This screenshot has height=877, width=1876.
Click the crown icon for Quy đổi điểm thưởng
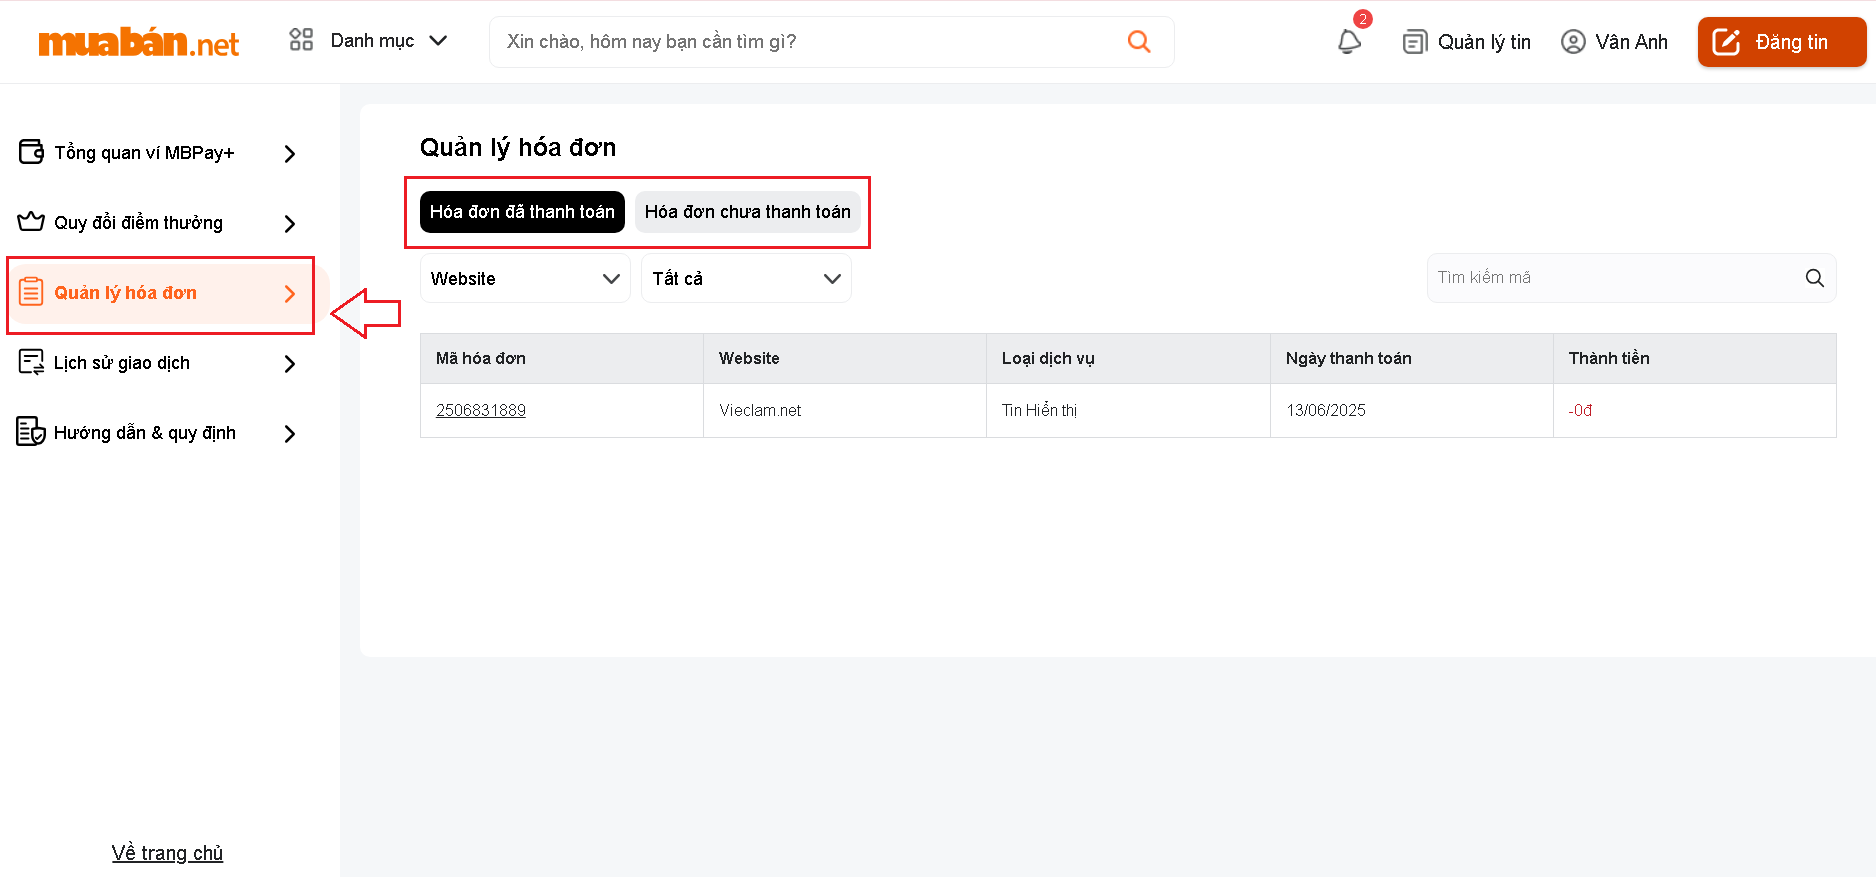pyautogui.click(x=31, y=222)
